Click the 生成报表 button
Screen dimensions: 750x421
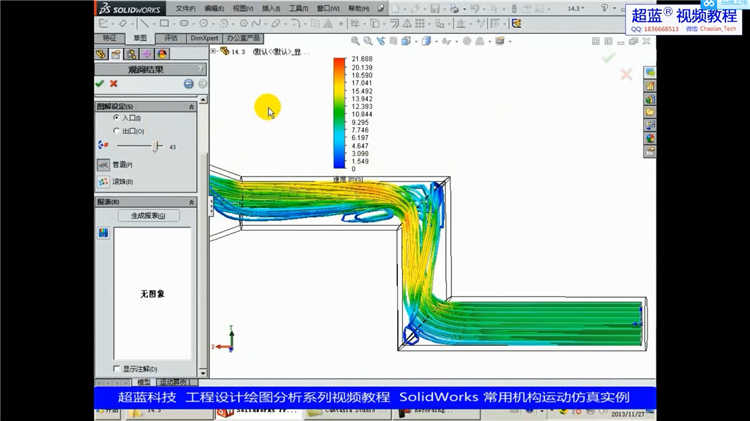click(x=148, y=216)
